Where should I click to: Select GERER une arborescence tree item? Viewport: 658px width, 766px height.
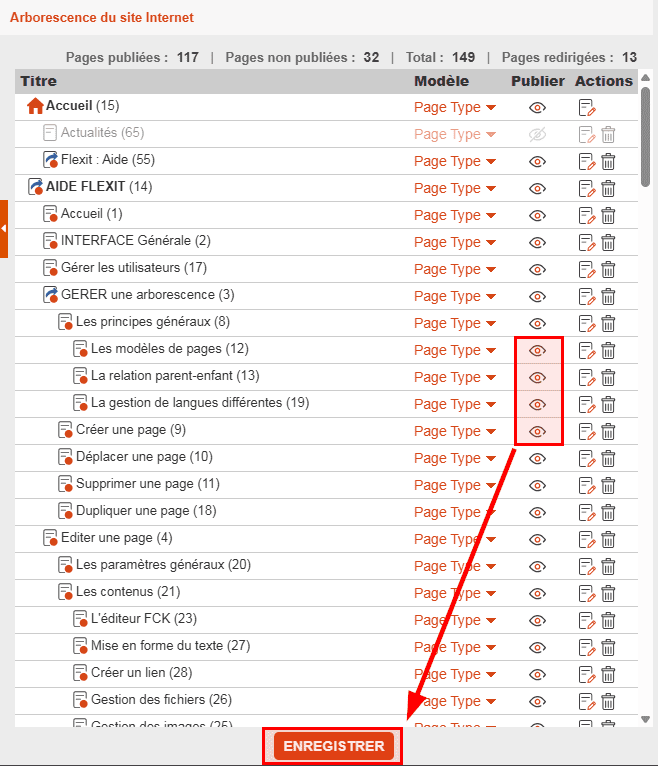click(147, 295)
